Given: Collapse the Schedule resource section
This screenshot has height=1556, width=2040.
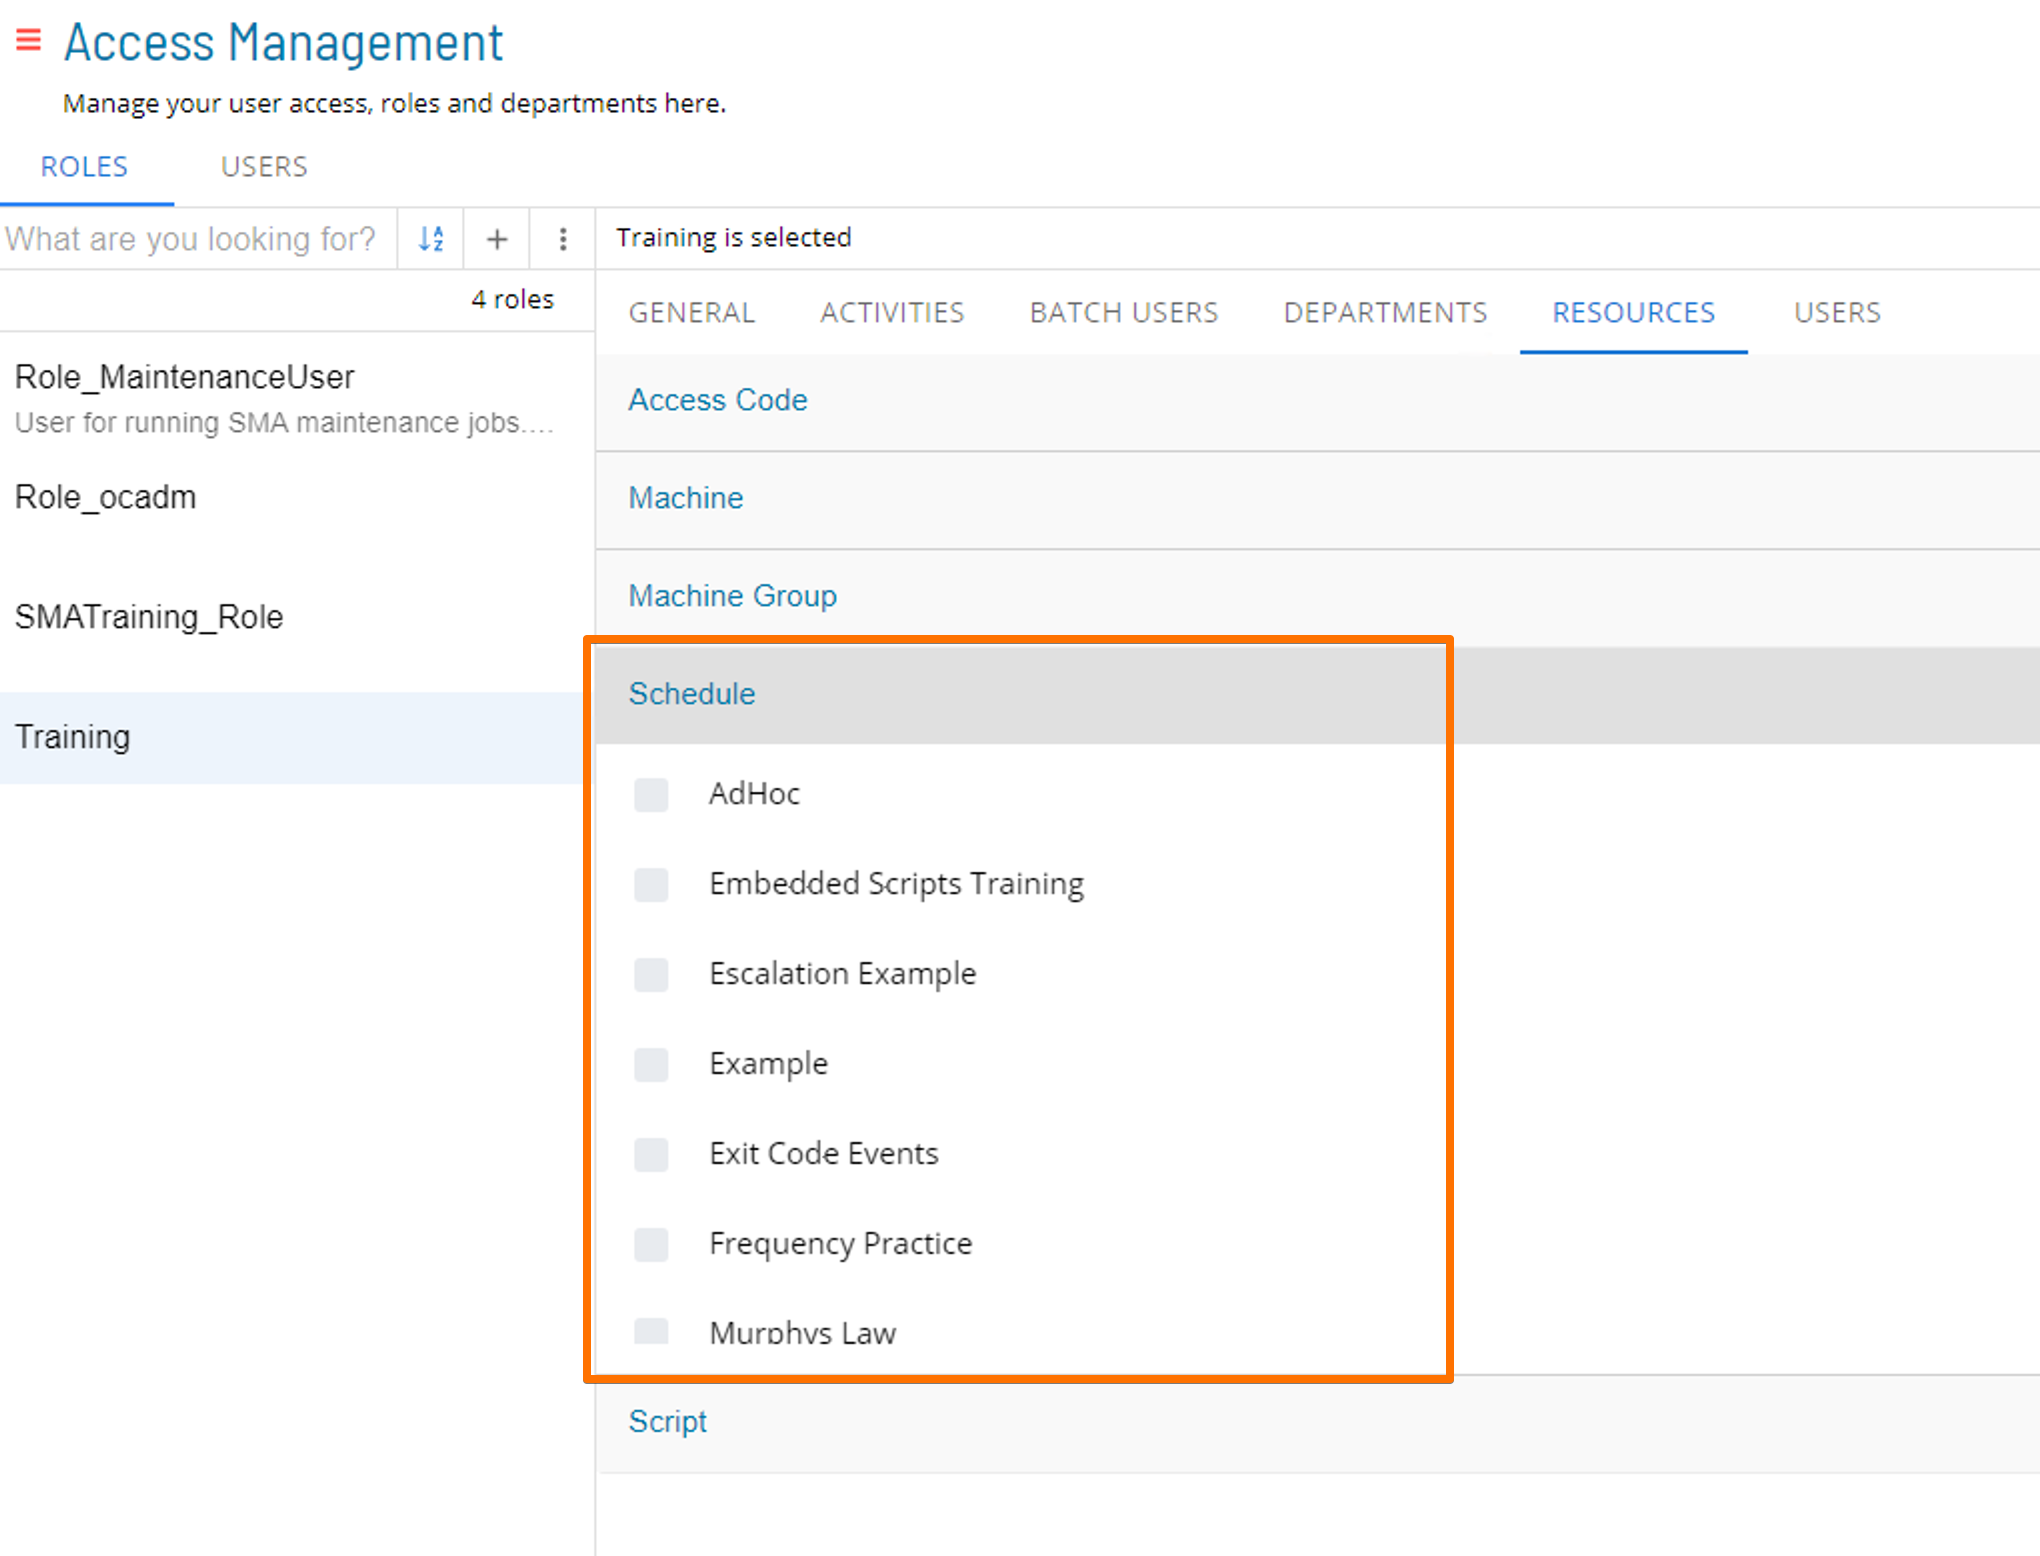Looking at the screenshot, I should (1317, 695).
